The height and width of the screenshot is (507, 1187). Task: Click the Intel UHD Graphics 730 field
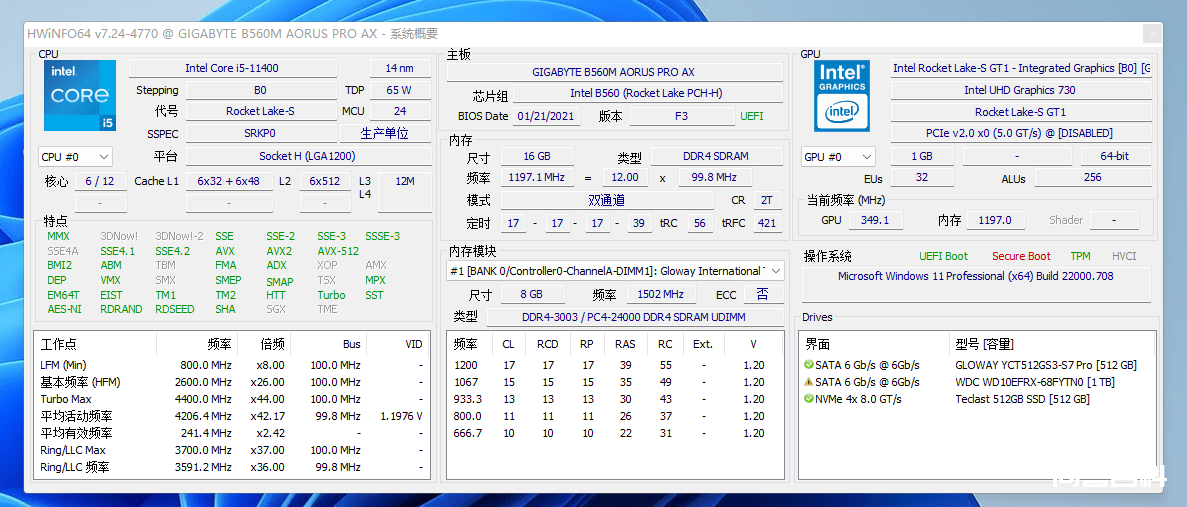point(1020,90)
